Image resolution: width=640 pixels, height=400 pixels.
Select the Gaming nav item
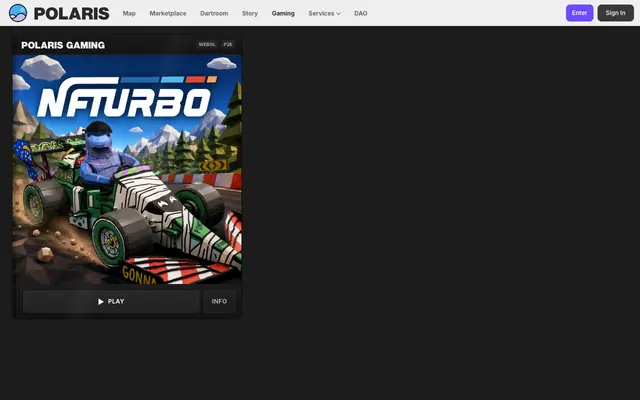pos(283,13)
